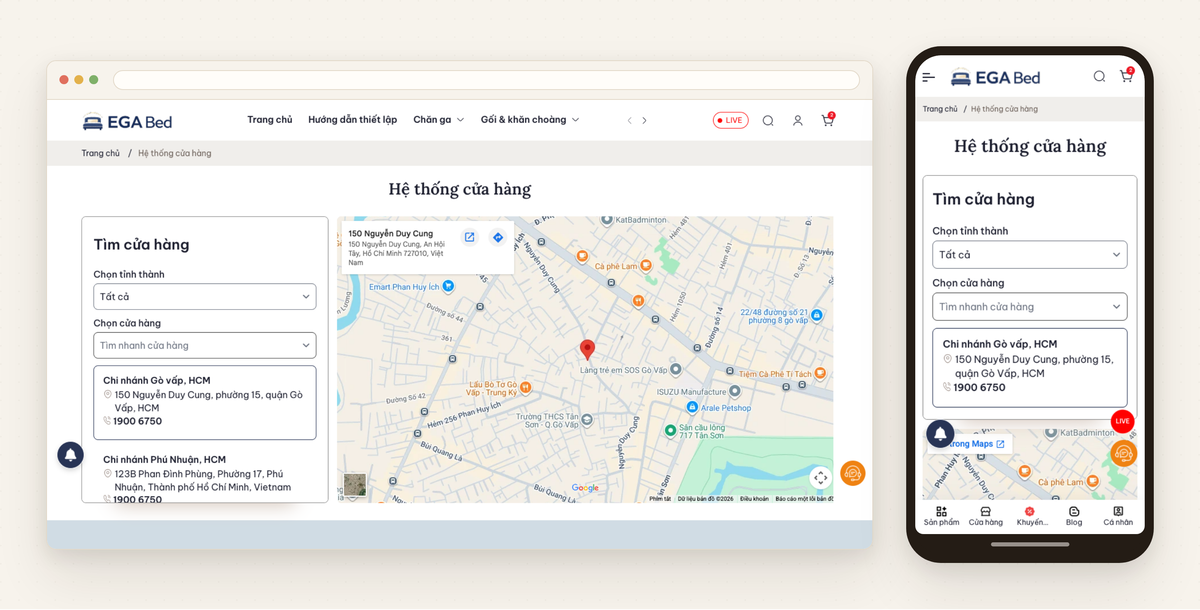Open the map in Maps link on mobile

tap(976, 444)
